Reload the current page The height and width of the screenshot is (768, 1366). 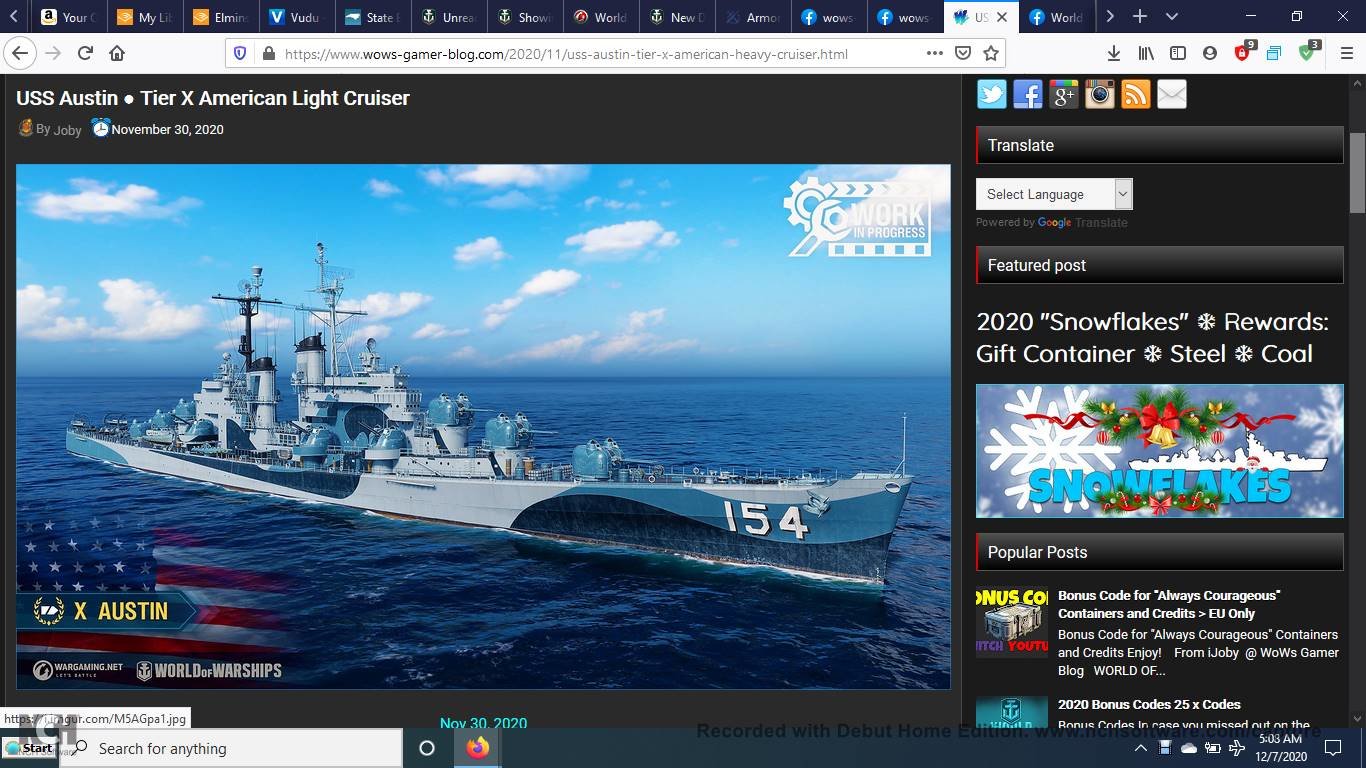click(x=85, y=53)
